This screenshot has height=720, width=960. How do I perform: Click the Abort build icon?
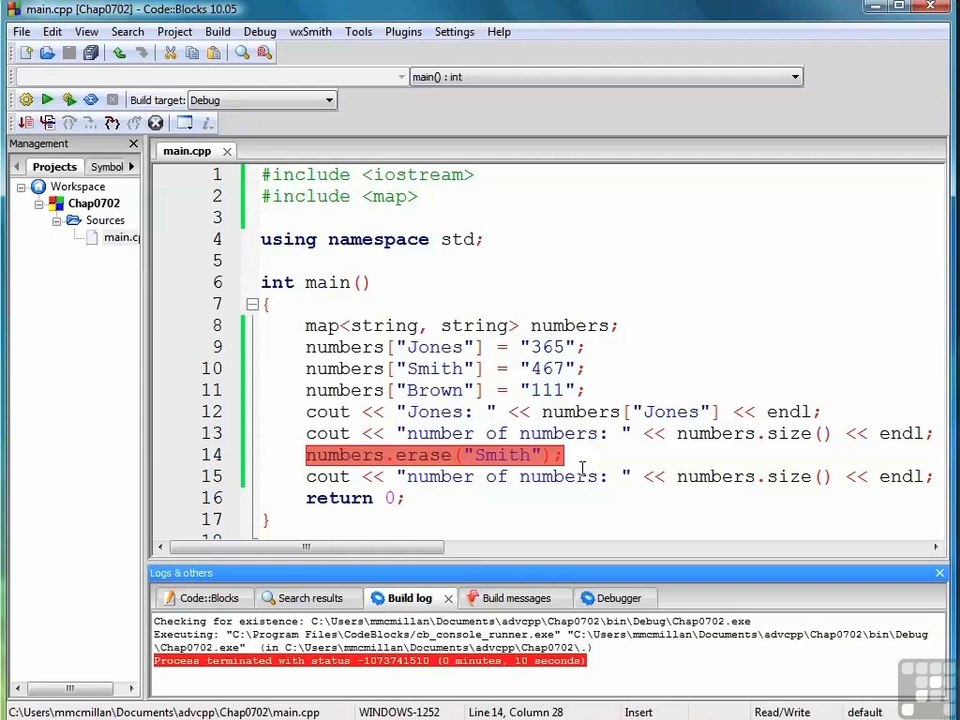[112, 100]
